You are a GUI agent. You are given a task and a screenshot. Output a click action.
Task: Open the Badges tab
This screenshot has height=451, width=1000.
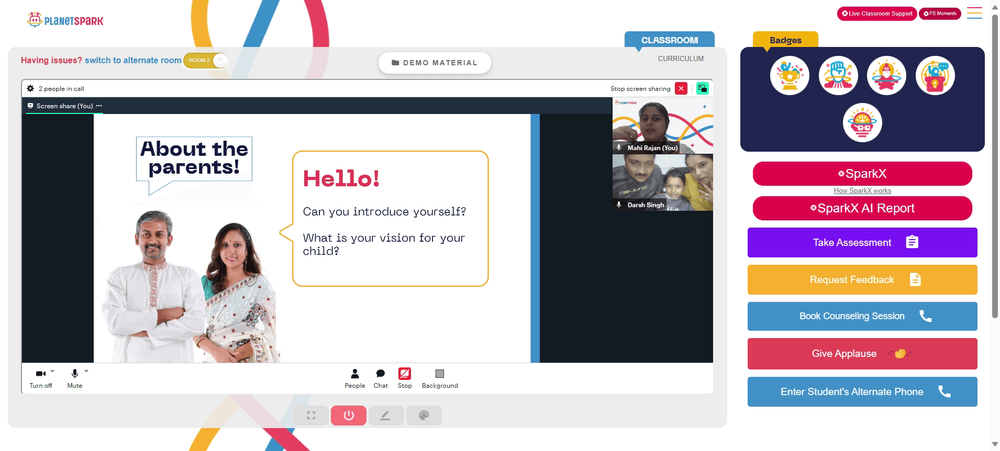[x=785, y=40]
